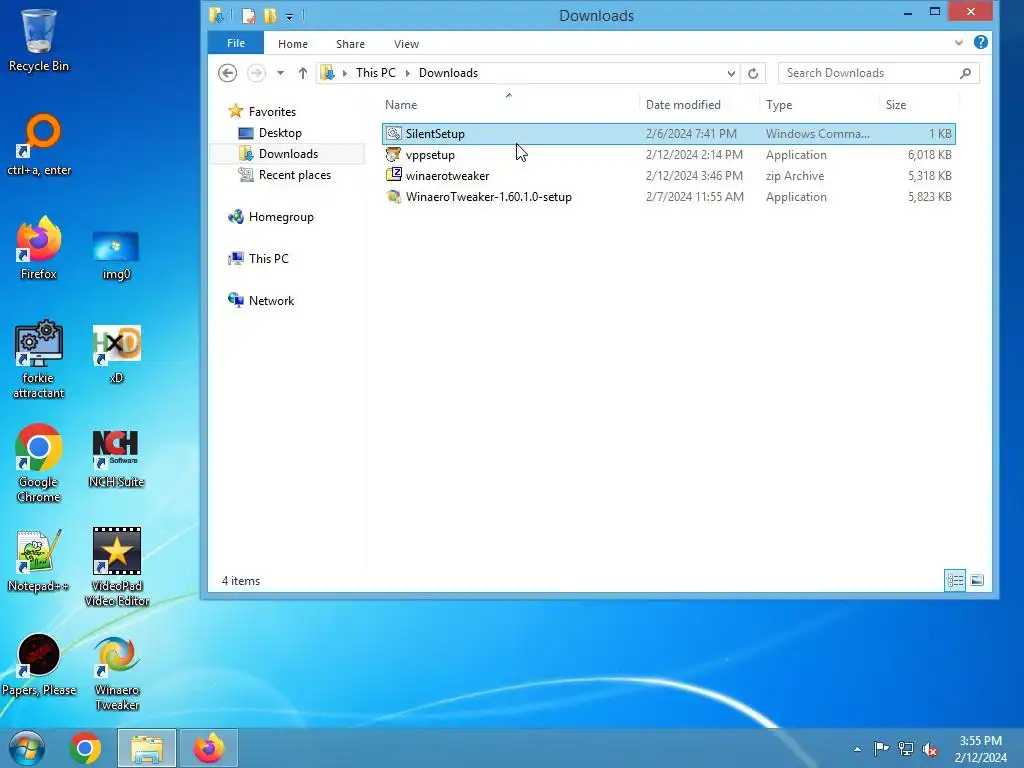1024x768 pixels.
Task: Select the Notepad++ desktop shortcut
Action: (x=39, y=560)
